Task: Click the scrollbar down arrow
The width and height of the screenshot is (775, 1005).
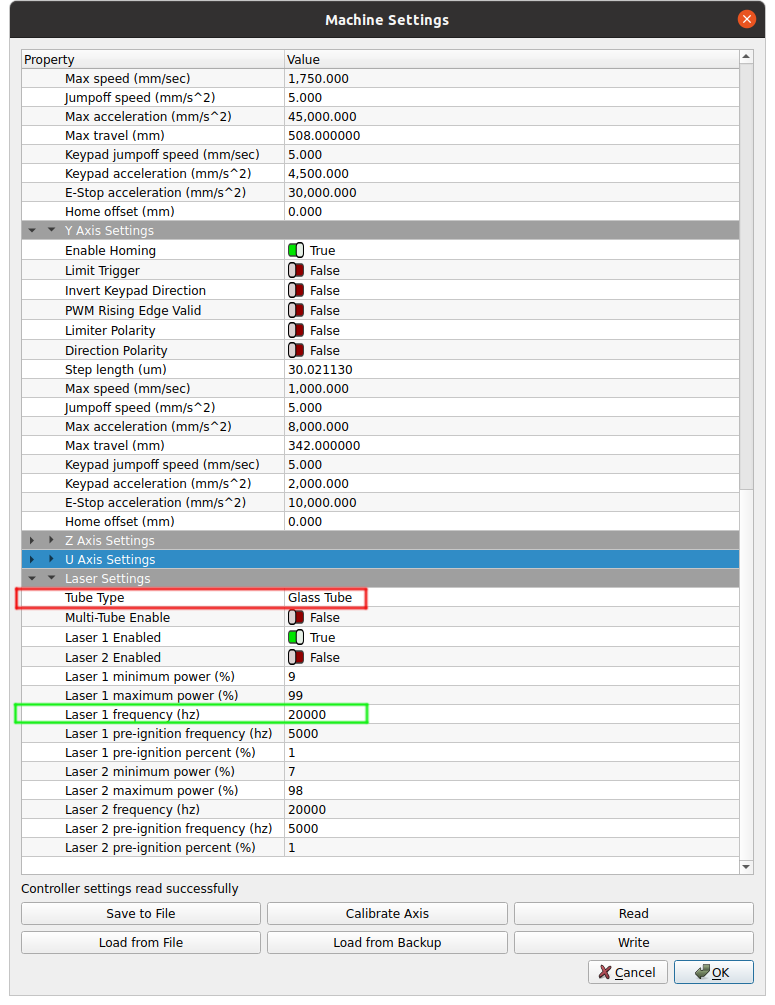Action: tap(746, 866)
